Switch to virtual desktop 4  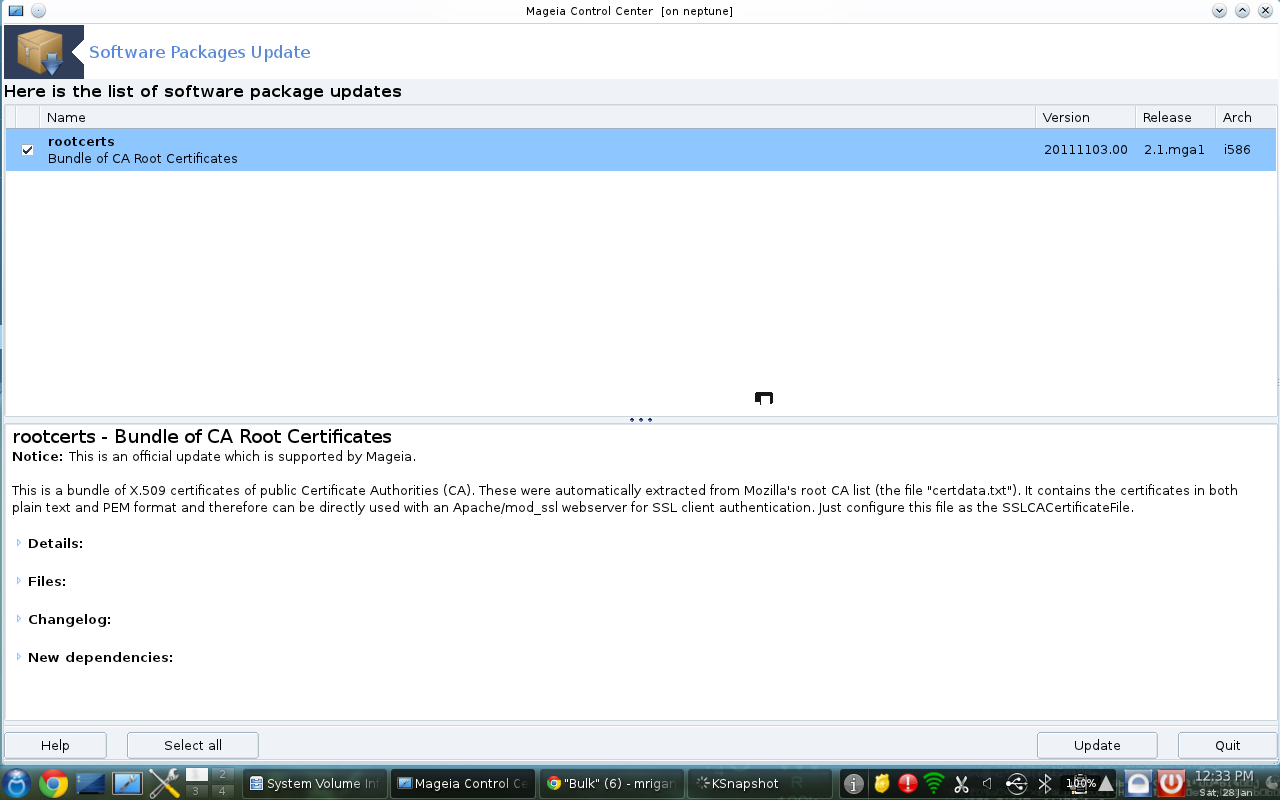coord(223,791)
